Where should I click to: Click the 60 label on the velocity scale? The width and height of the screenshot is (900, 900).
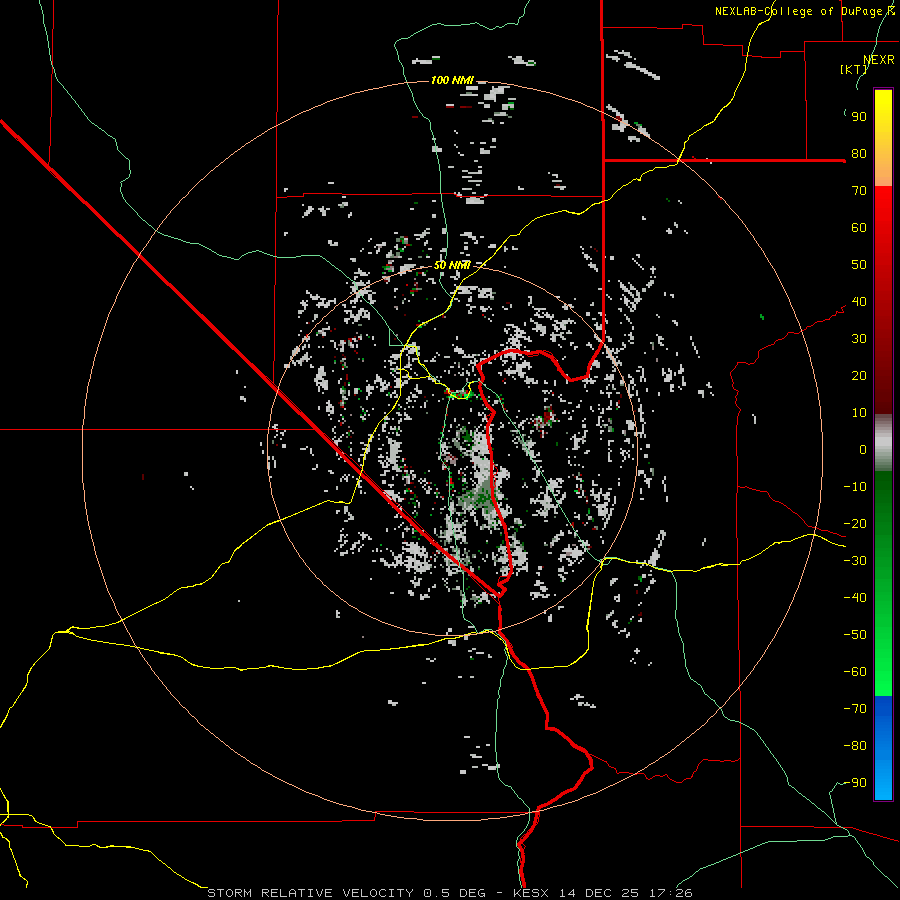coord(859,228)
